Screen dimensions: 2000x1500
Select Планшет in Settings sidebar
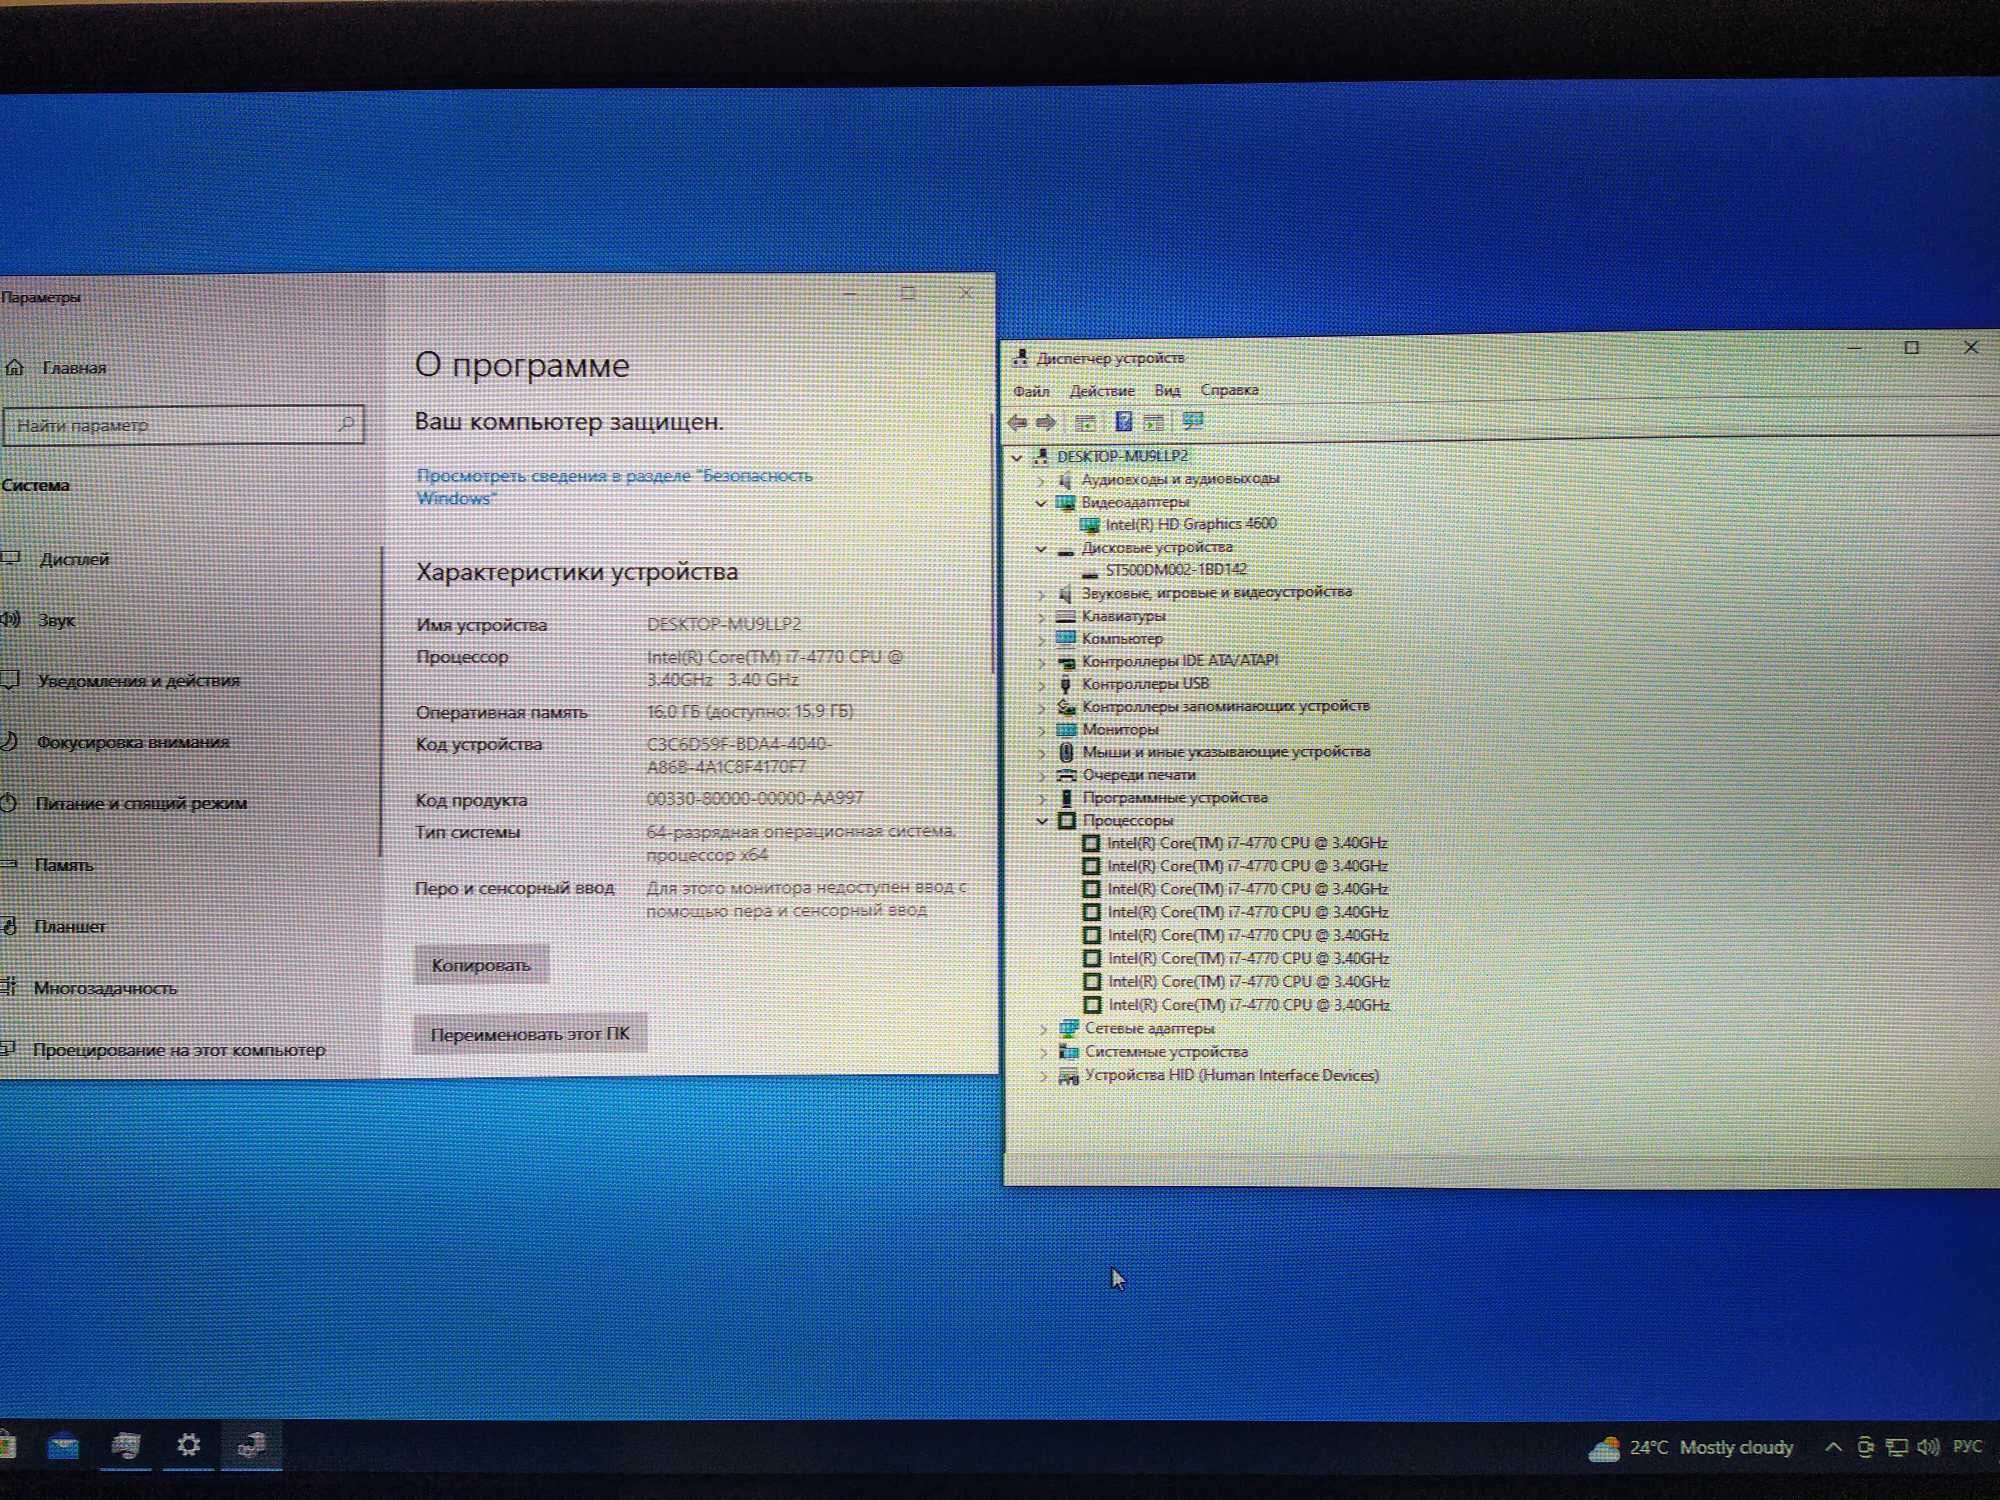pos(70,927)
